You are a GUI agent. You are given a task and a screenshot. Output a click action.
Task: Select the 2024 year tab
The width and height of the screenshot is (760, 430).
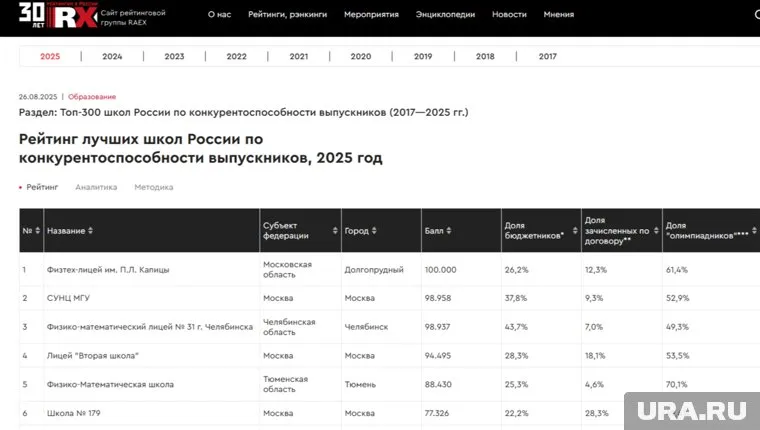(x=112, y=57)
